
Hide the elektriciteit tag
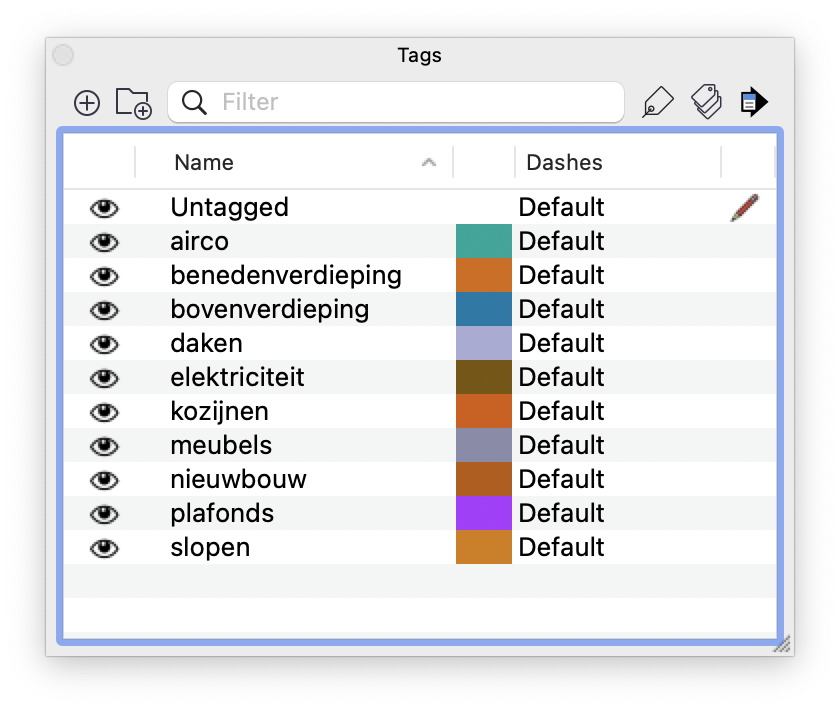click(x=104, y=378)
